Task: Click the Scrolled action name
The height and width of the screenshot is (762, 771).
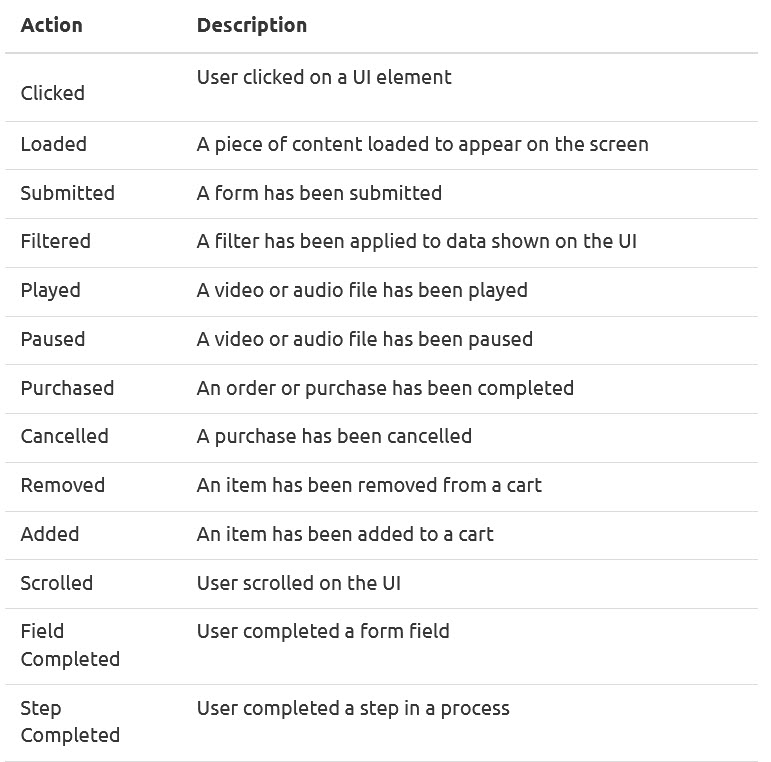Action: point(57,583)
